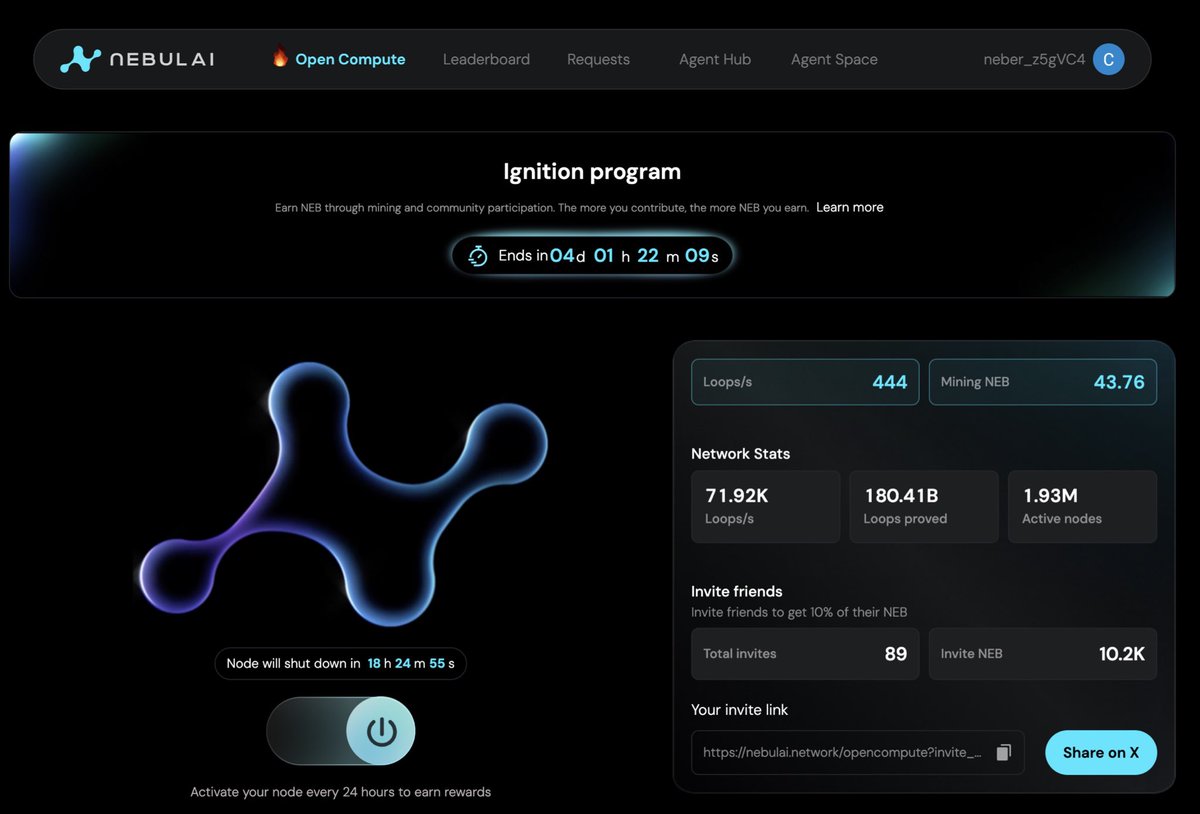Click the "Earn NEB through mining" description
The height and width of the screenshot is (814, 1200).
[542, 208]
